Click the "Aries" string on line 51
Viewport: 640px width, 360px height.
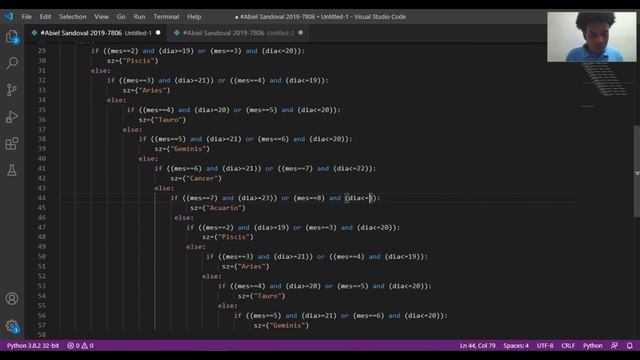pyautogui.click(x=252, y=267)
